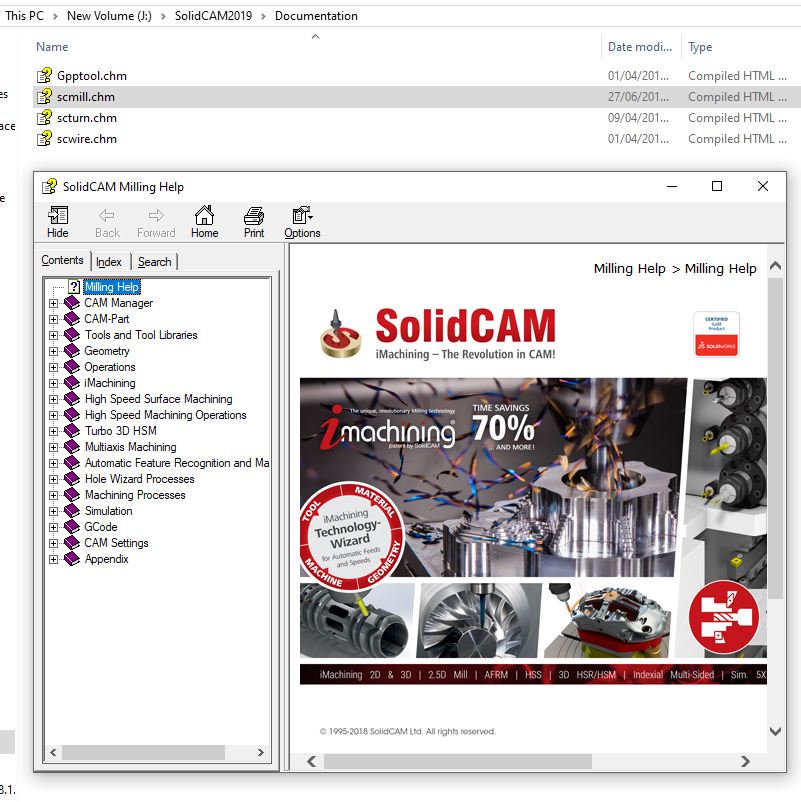Select the Machining Processes topic
The image size is (801, 802).
point(135,495)
